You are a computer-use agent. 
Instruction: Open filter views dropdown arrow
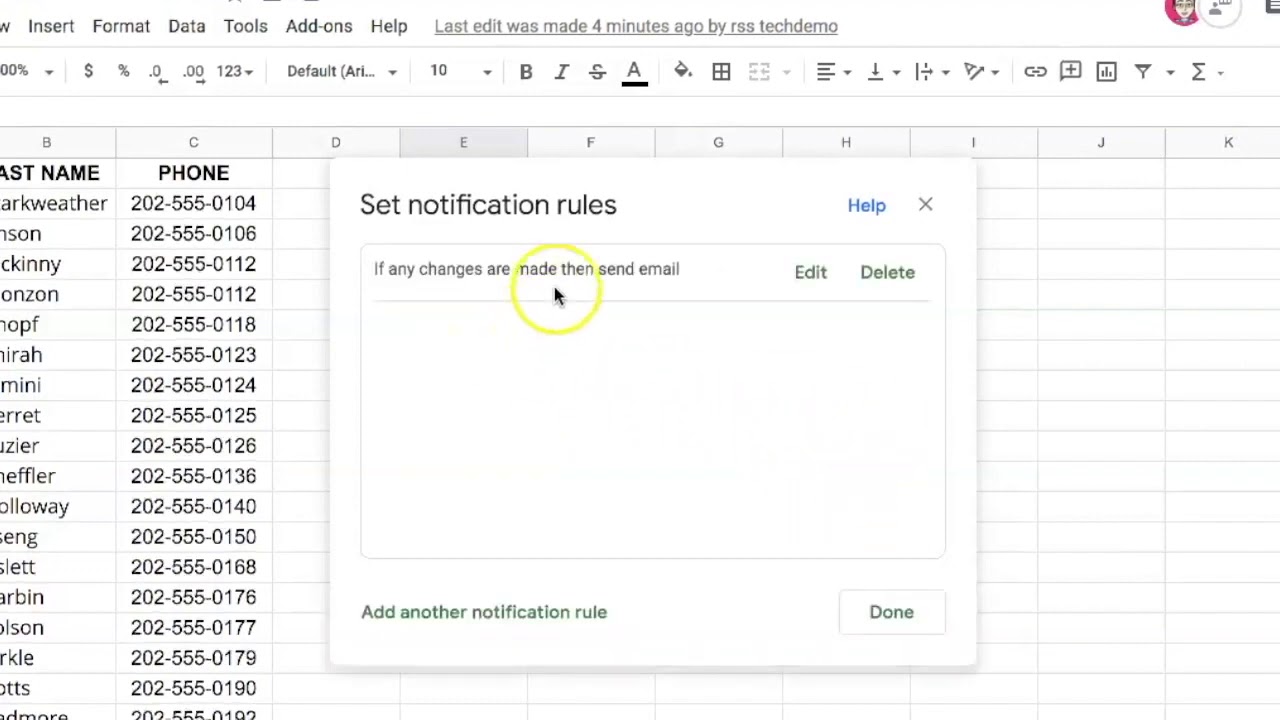click(1169, 72)
